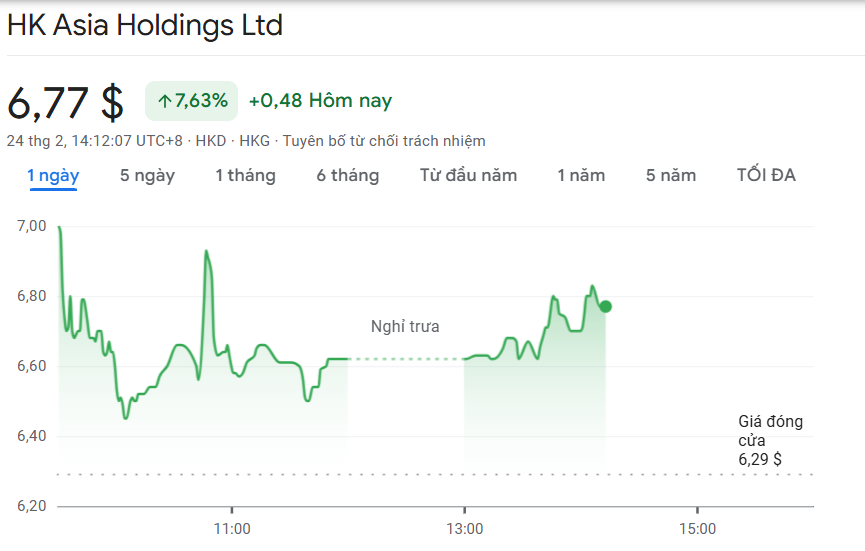Screen dimensions: 865x551
Task: Click the 6,40 y-axis label
Action: pos(32,436)
